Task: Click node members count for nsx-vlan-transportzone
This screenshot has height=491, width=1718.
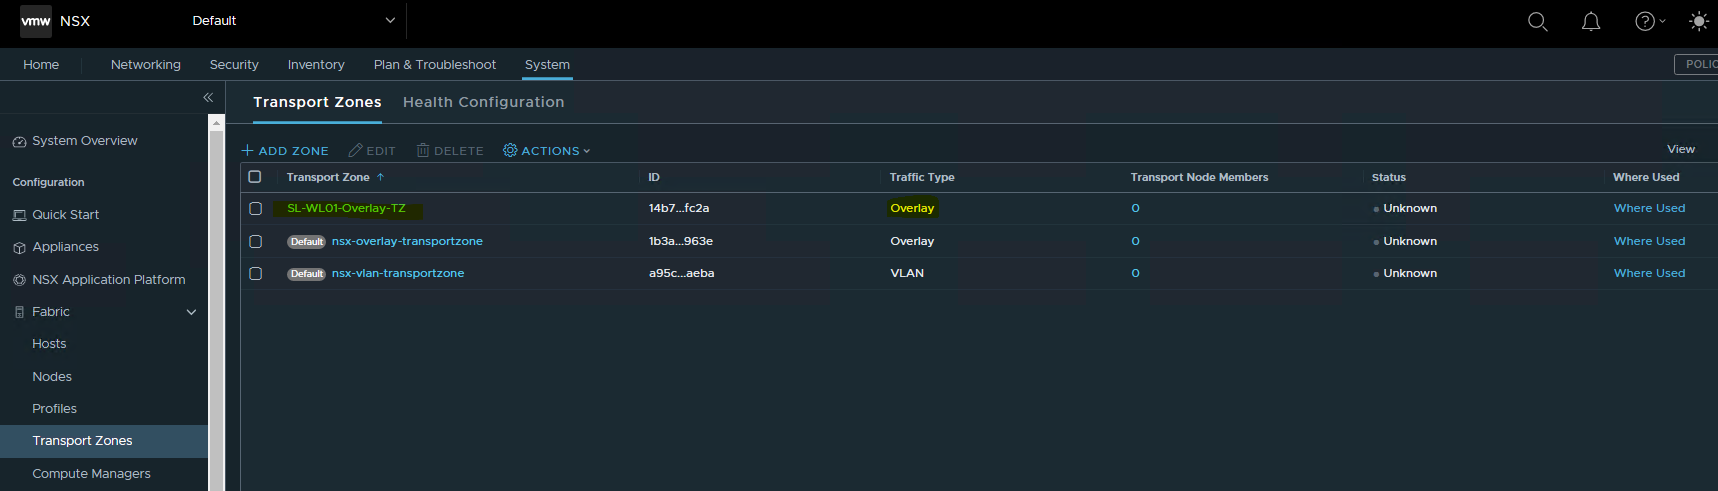Action: [x=1135, y=274]
